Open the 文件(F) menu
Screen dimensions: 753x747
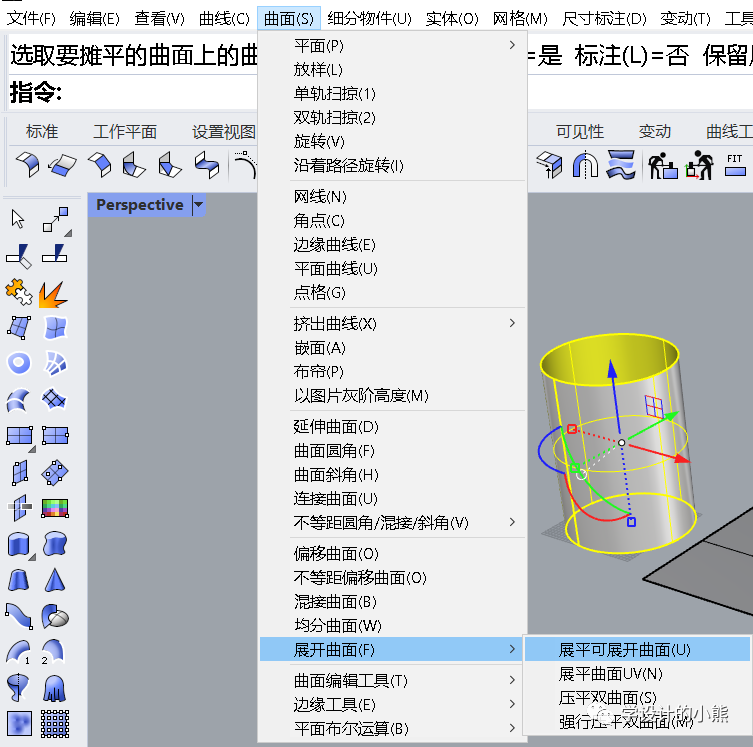pyautogui.click(x=31, y=19)
